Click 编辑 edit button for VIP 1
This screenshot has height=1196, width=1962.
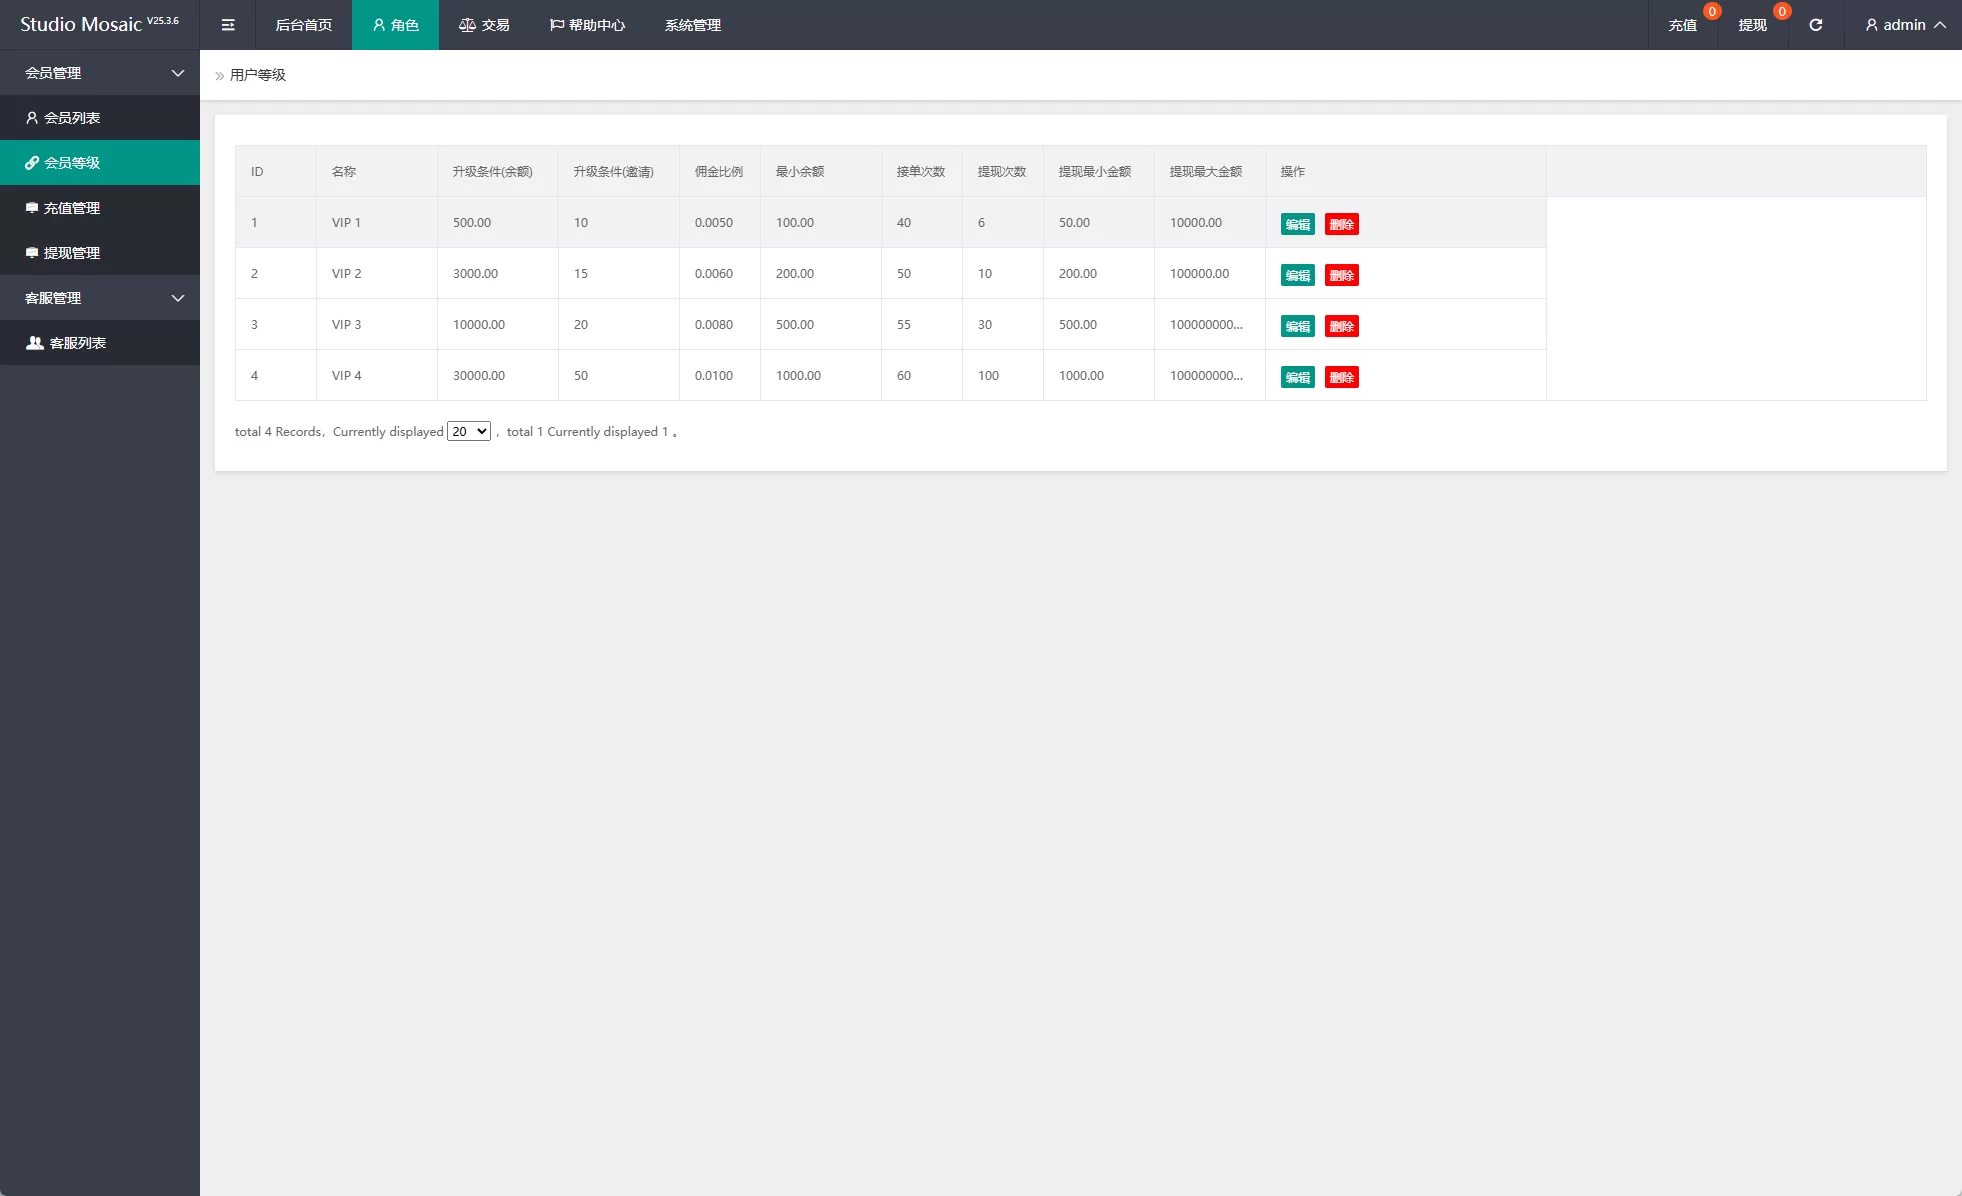pos(1297,224)
